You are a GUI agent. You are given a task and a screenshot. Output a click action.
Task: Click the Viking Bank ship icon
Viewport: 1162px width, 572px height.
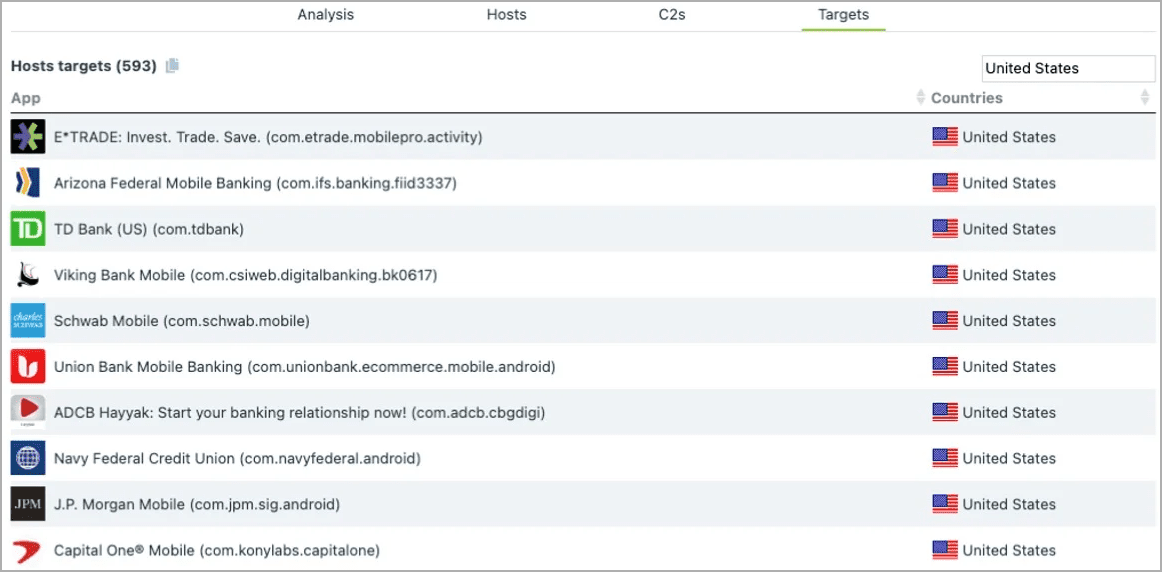click(x=28, y=275)
